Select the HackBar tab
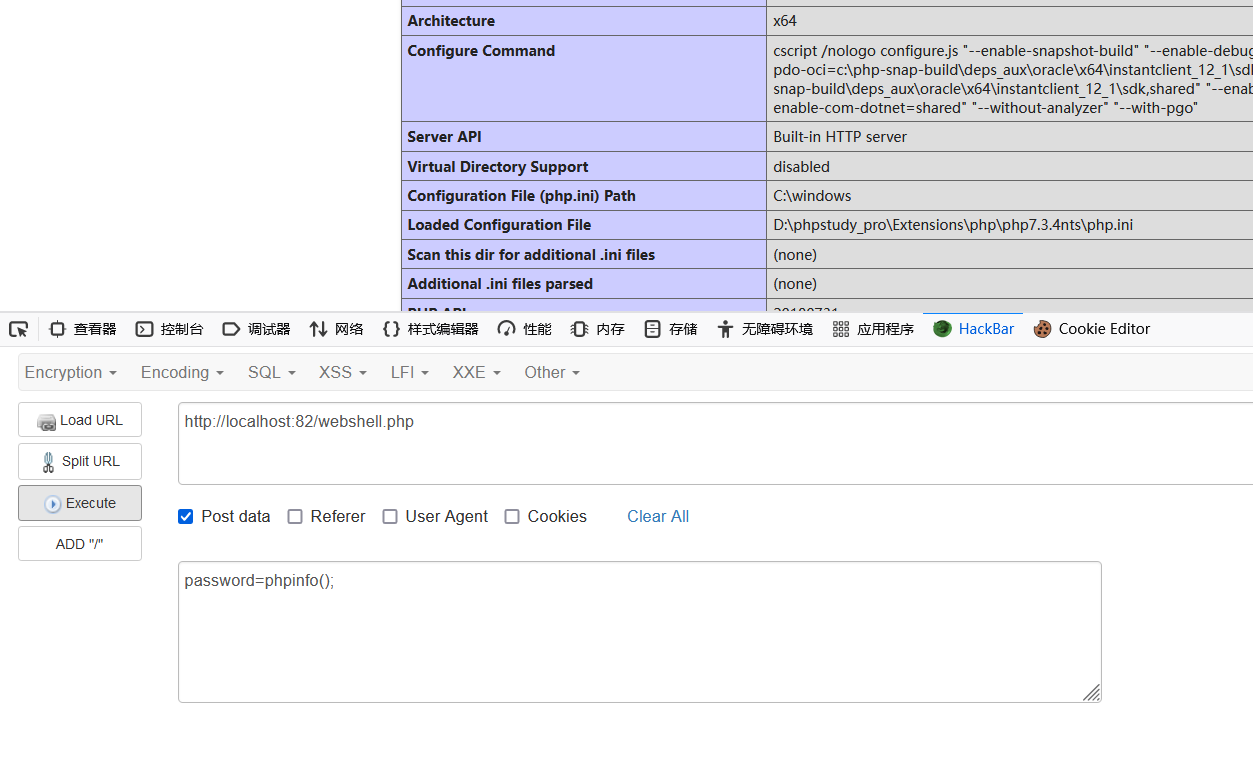The width and height of the screenshot is (1253, 761). click(x=974, y=329)
